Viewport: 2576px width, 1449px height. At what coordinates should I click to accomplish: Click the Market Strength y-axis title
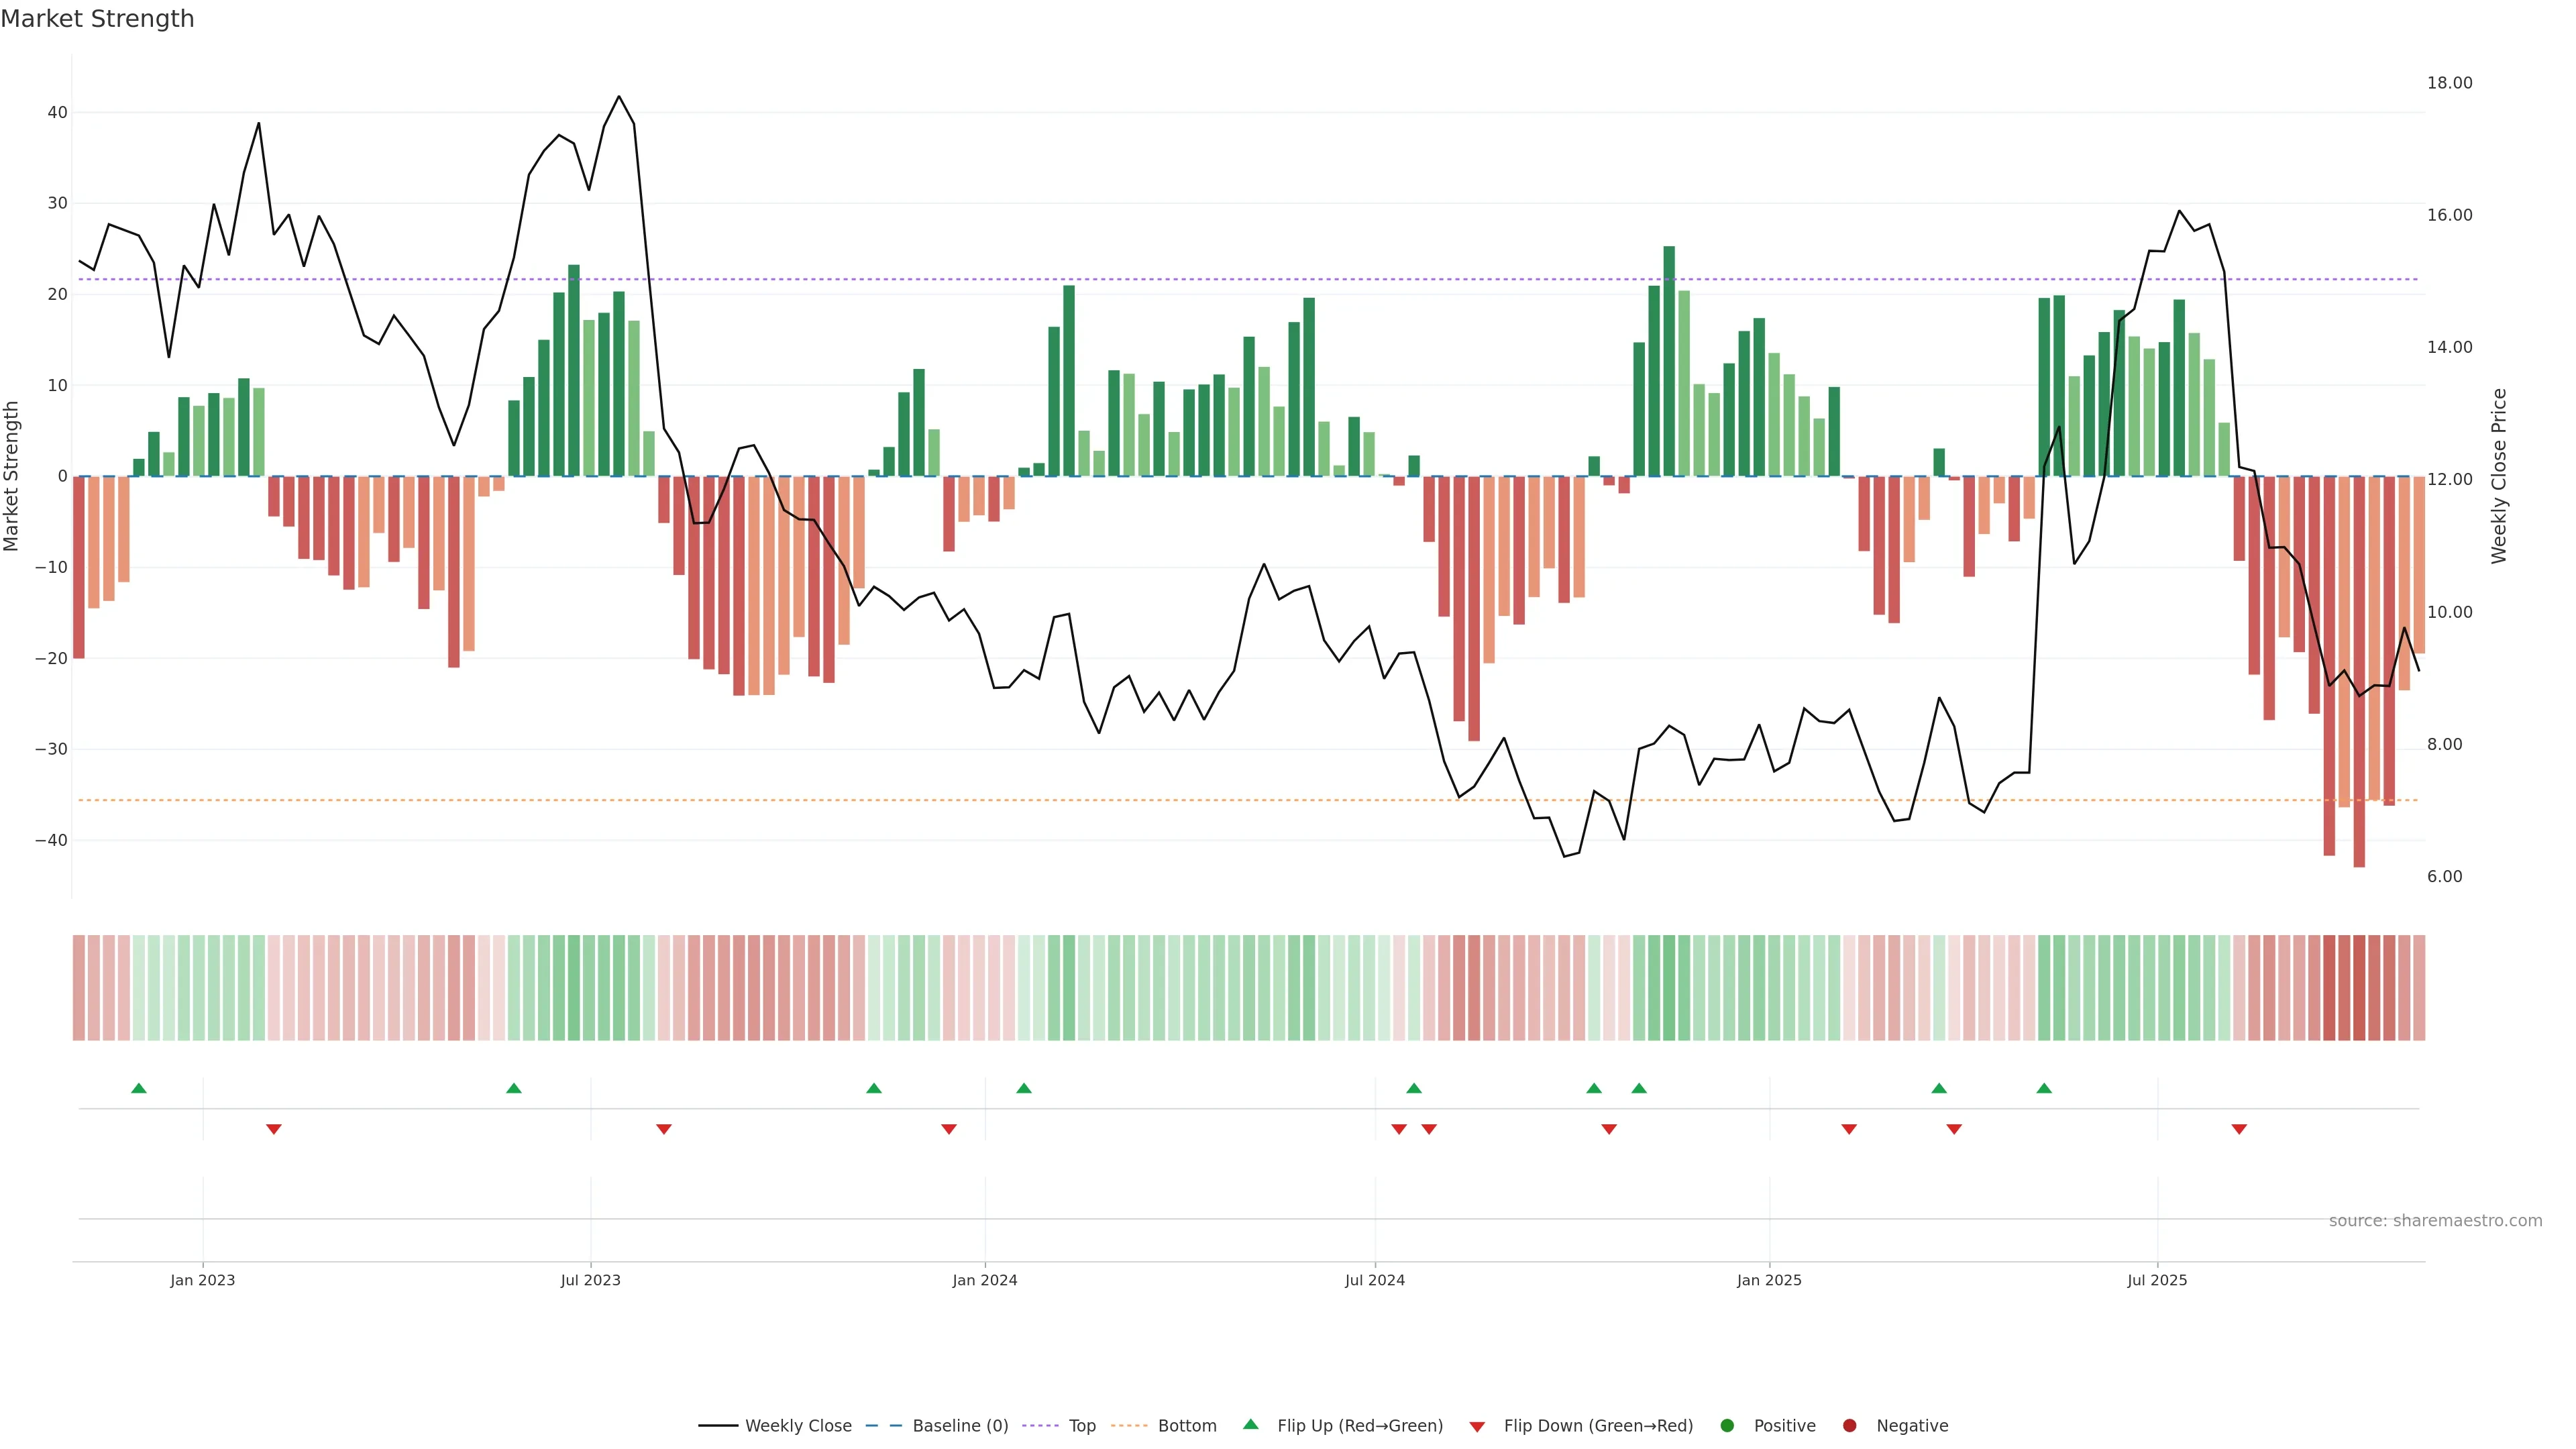coord(12,476)
